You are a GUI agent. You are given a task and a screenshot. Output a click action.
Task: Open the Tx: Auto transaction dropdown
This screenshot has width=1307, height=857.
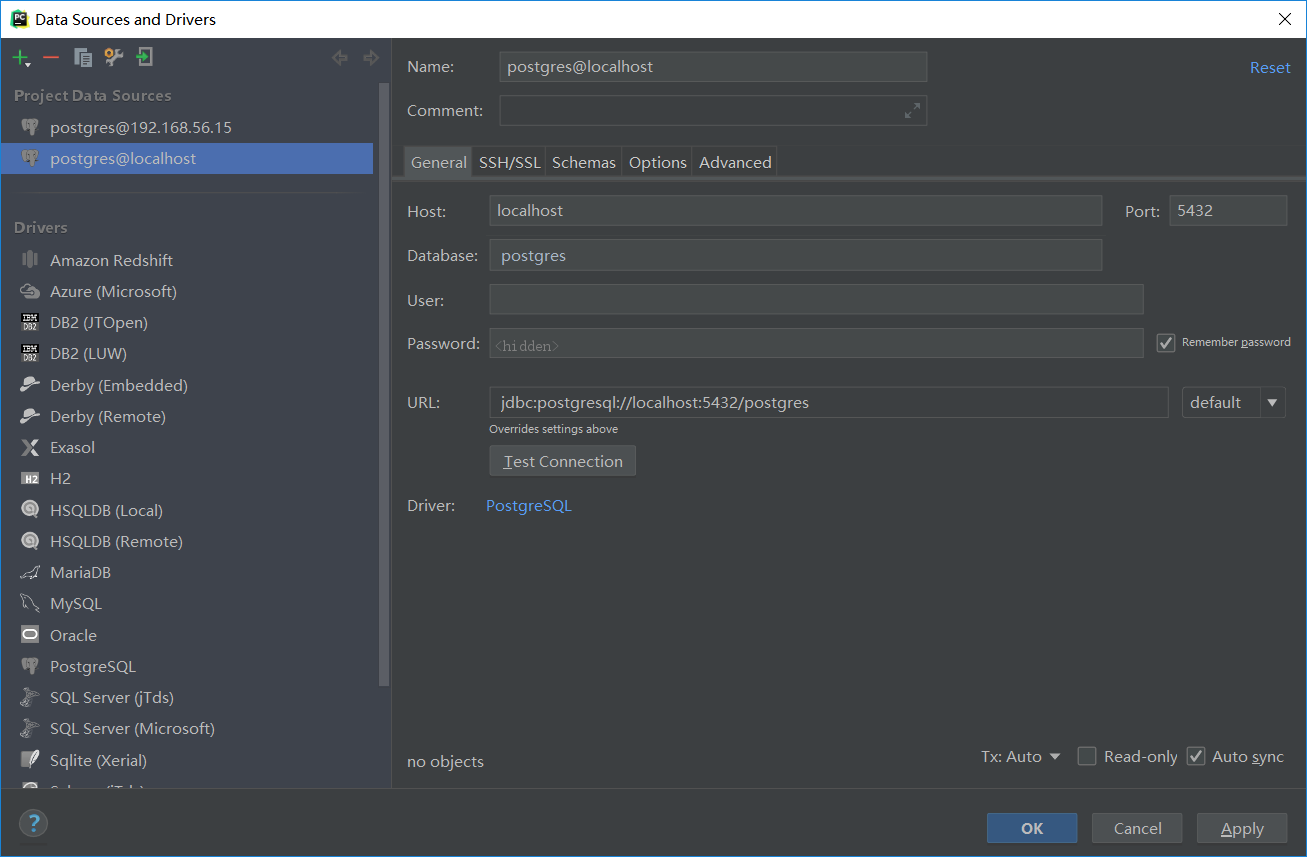[1020, 757]
